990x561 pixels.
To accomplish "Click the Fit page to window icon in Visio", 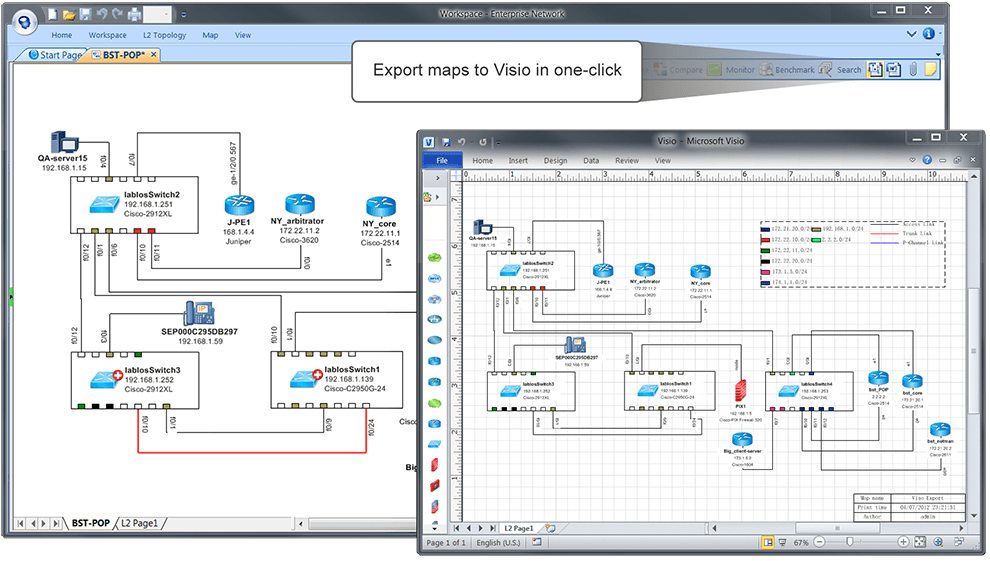I will (920, 542).
